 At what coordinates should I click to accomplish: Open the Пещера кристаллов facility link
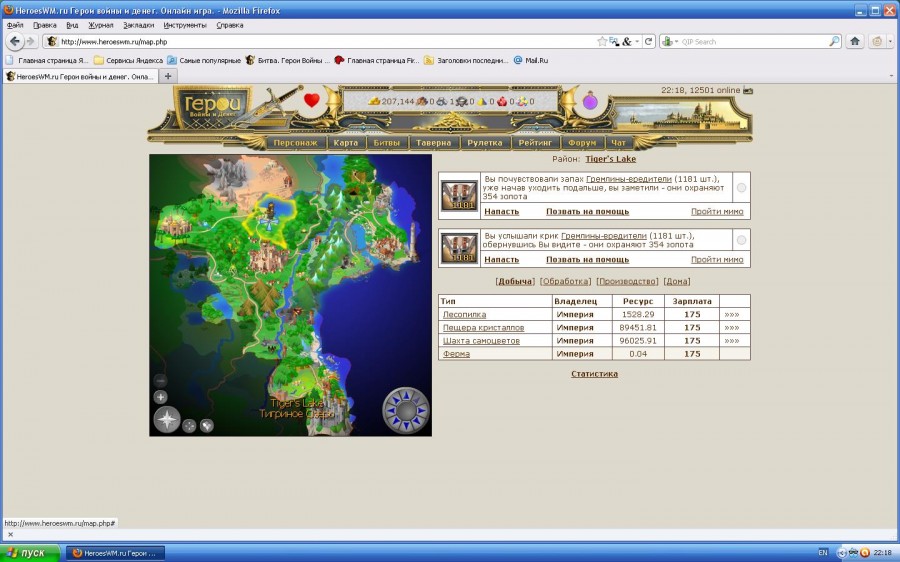483,328
